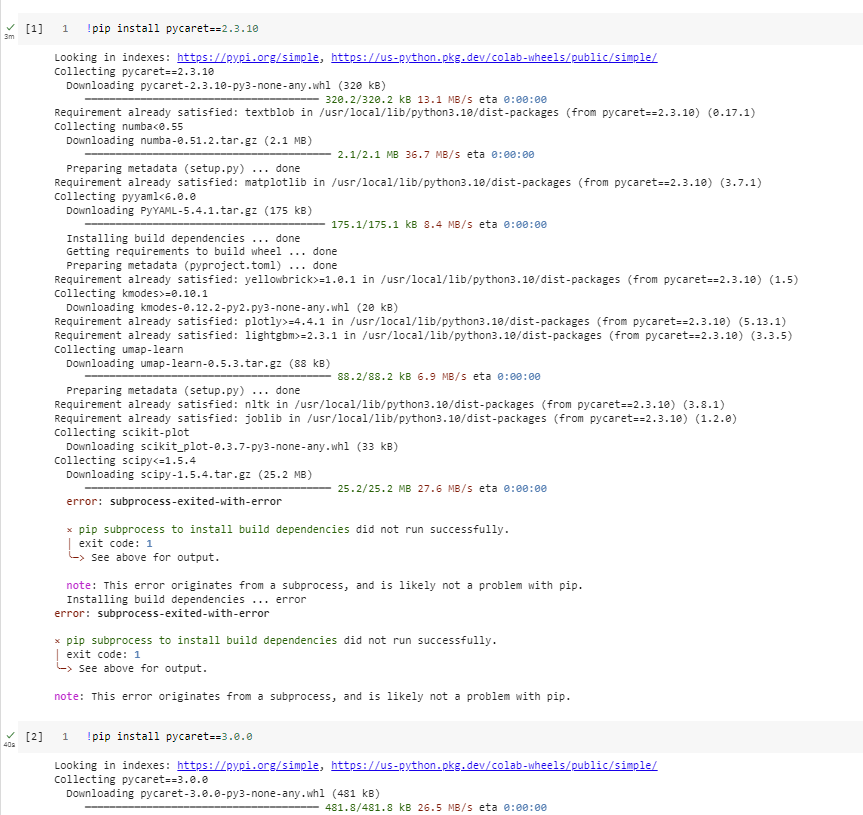The width and height of the screenshot is (863, 815).
Task: Click the execution count [2] indicator
Action: pyautogui.click(x=34, y=735)
